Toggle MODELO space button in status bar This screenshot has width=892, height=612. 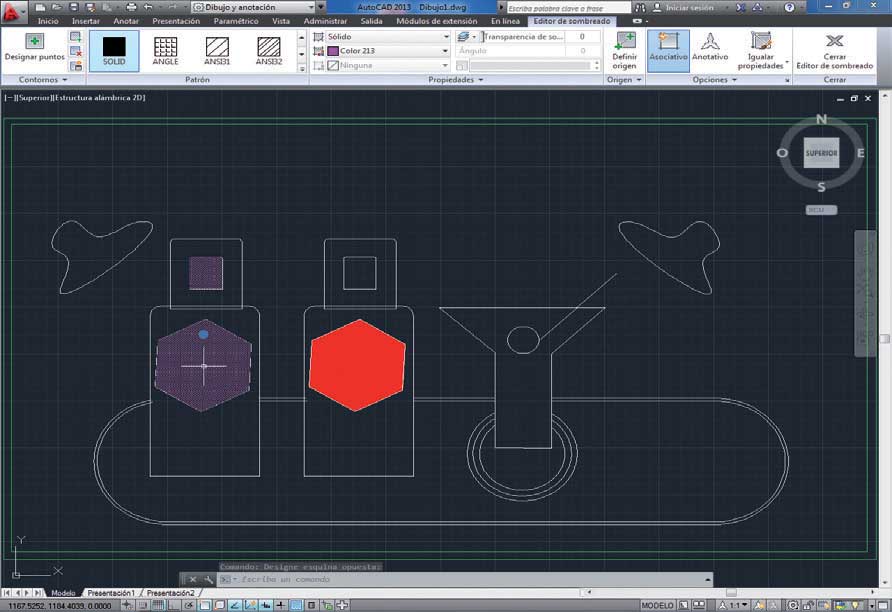pos(657,606)
